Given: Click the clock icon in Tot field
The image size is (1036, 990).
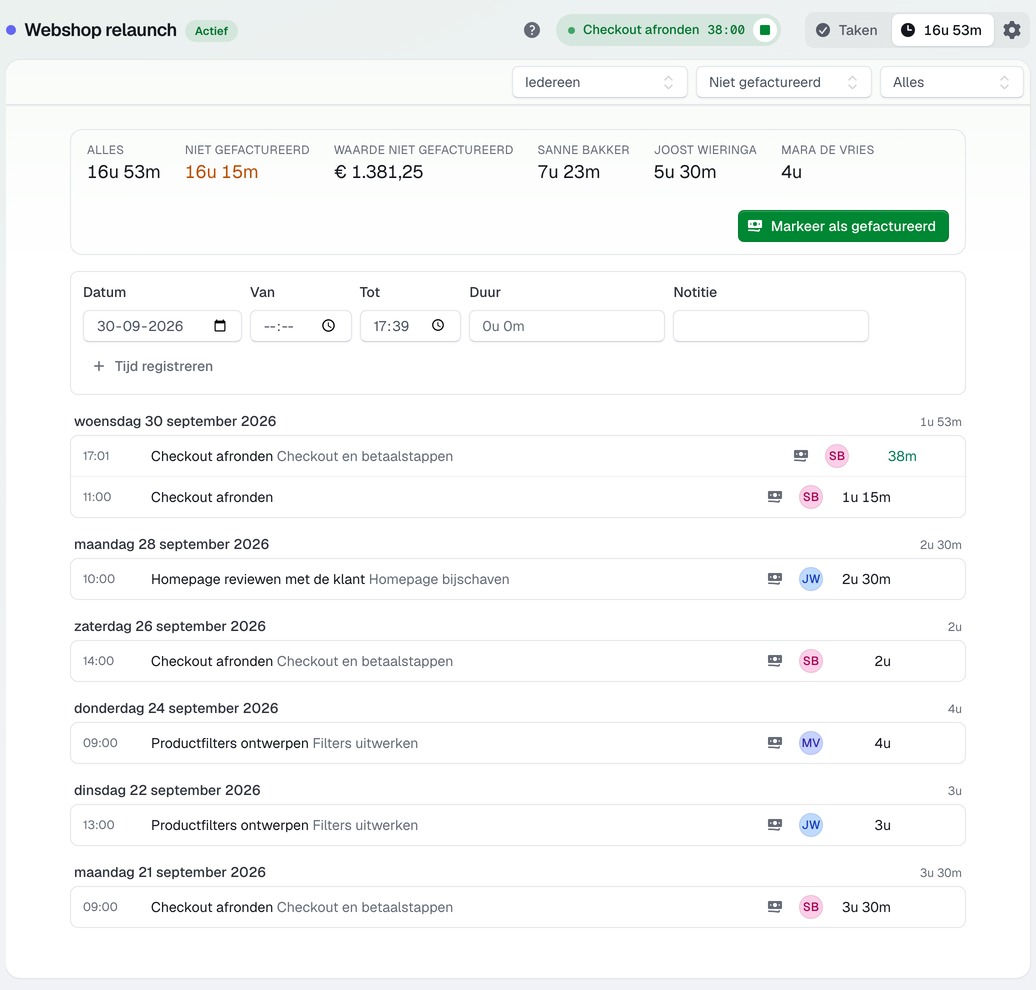Looking at the screenshot, I should pyautogui.click(x=438, y=326).
